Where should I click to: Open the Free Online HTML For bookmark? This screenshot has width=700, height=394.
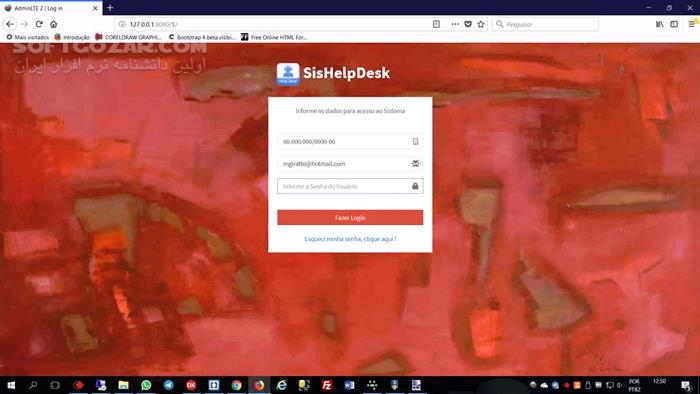tap(274, 37)
